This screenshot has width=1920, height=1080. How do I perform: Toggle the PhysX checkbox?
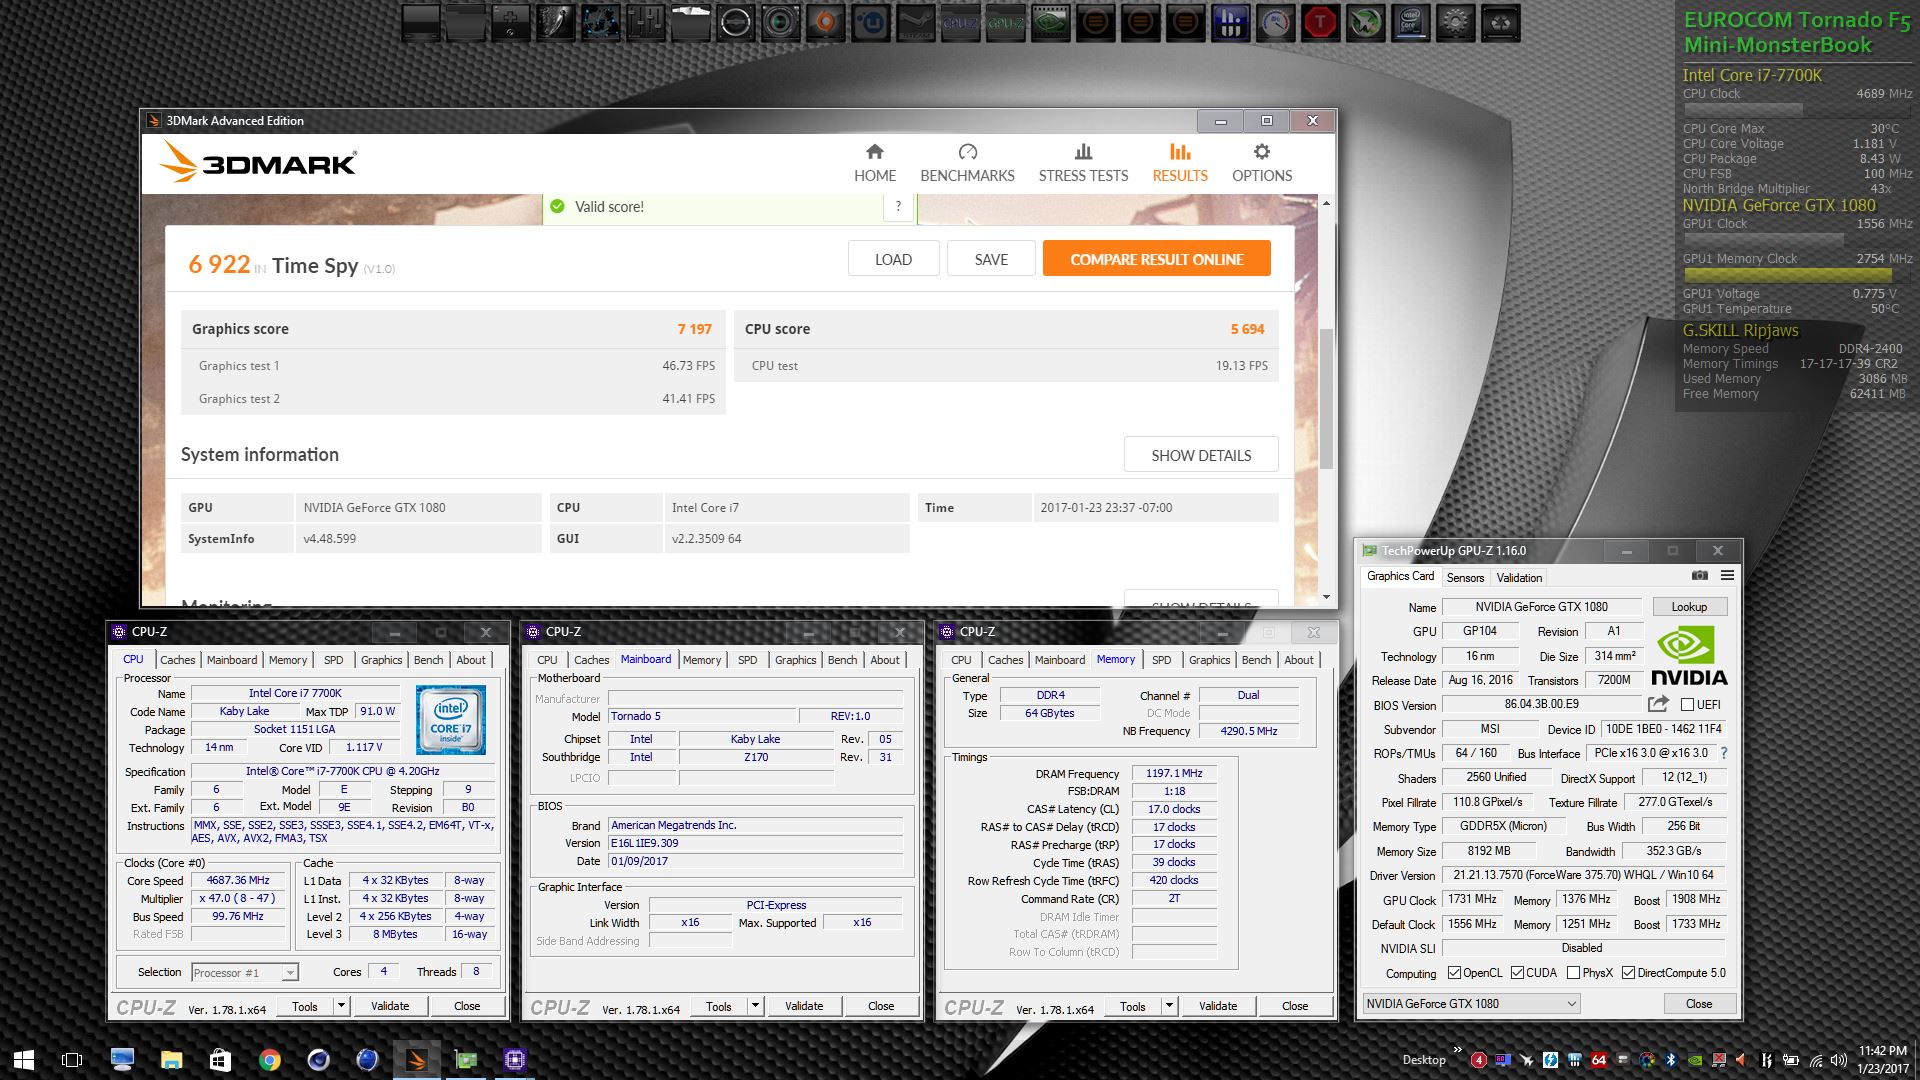(1573, 973)
